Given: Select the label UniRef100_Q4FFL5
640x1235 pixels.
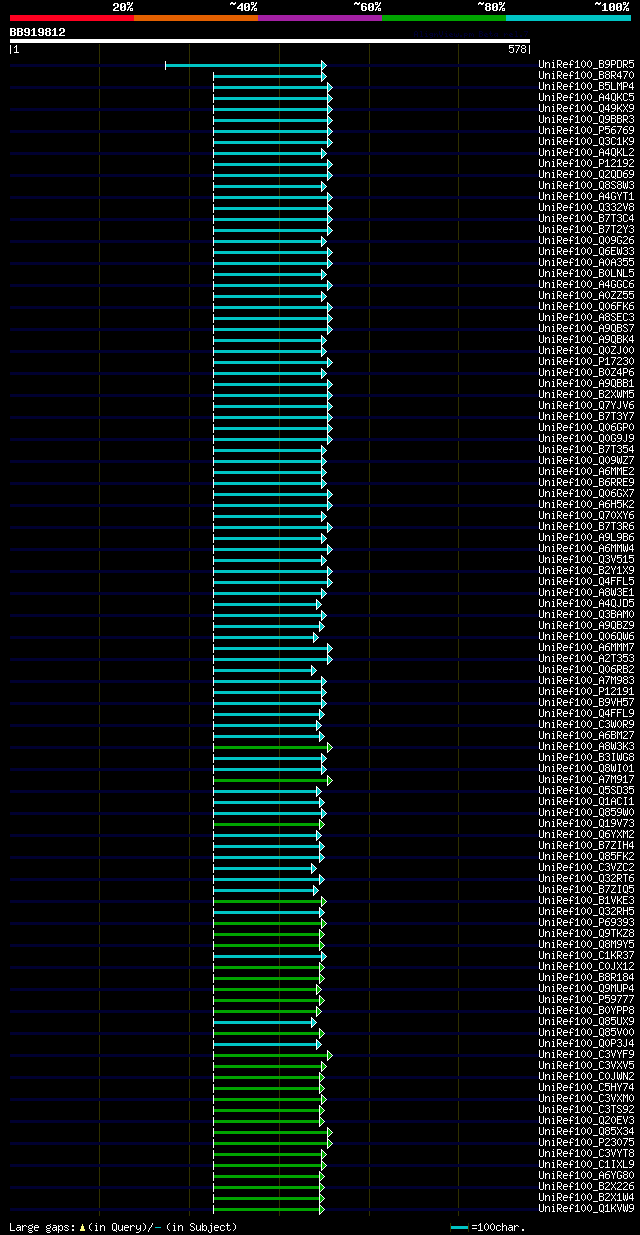Looking at the screenshot, I should [x=586, y=581].
